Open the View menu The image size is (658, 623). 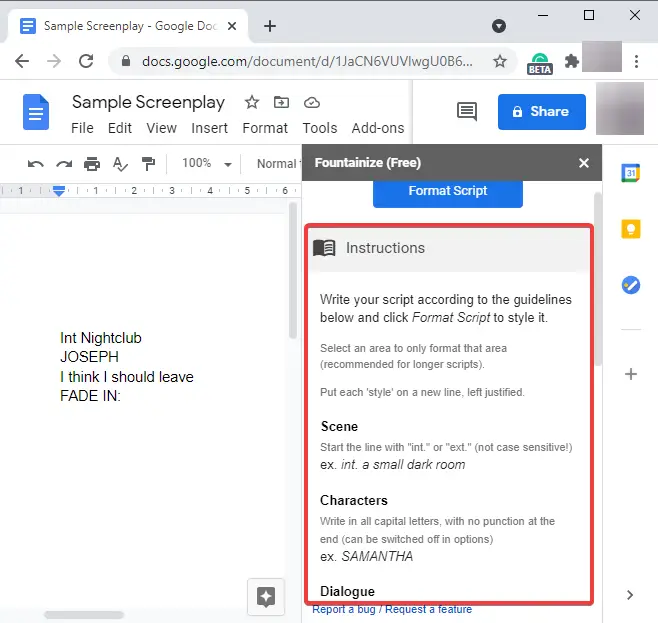(x=162, y=128)
